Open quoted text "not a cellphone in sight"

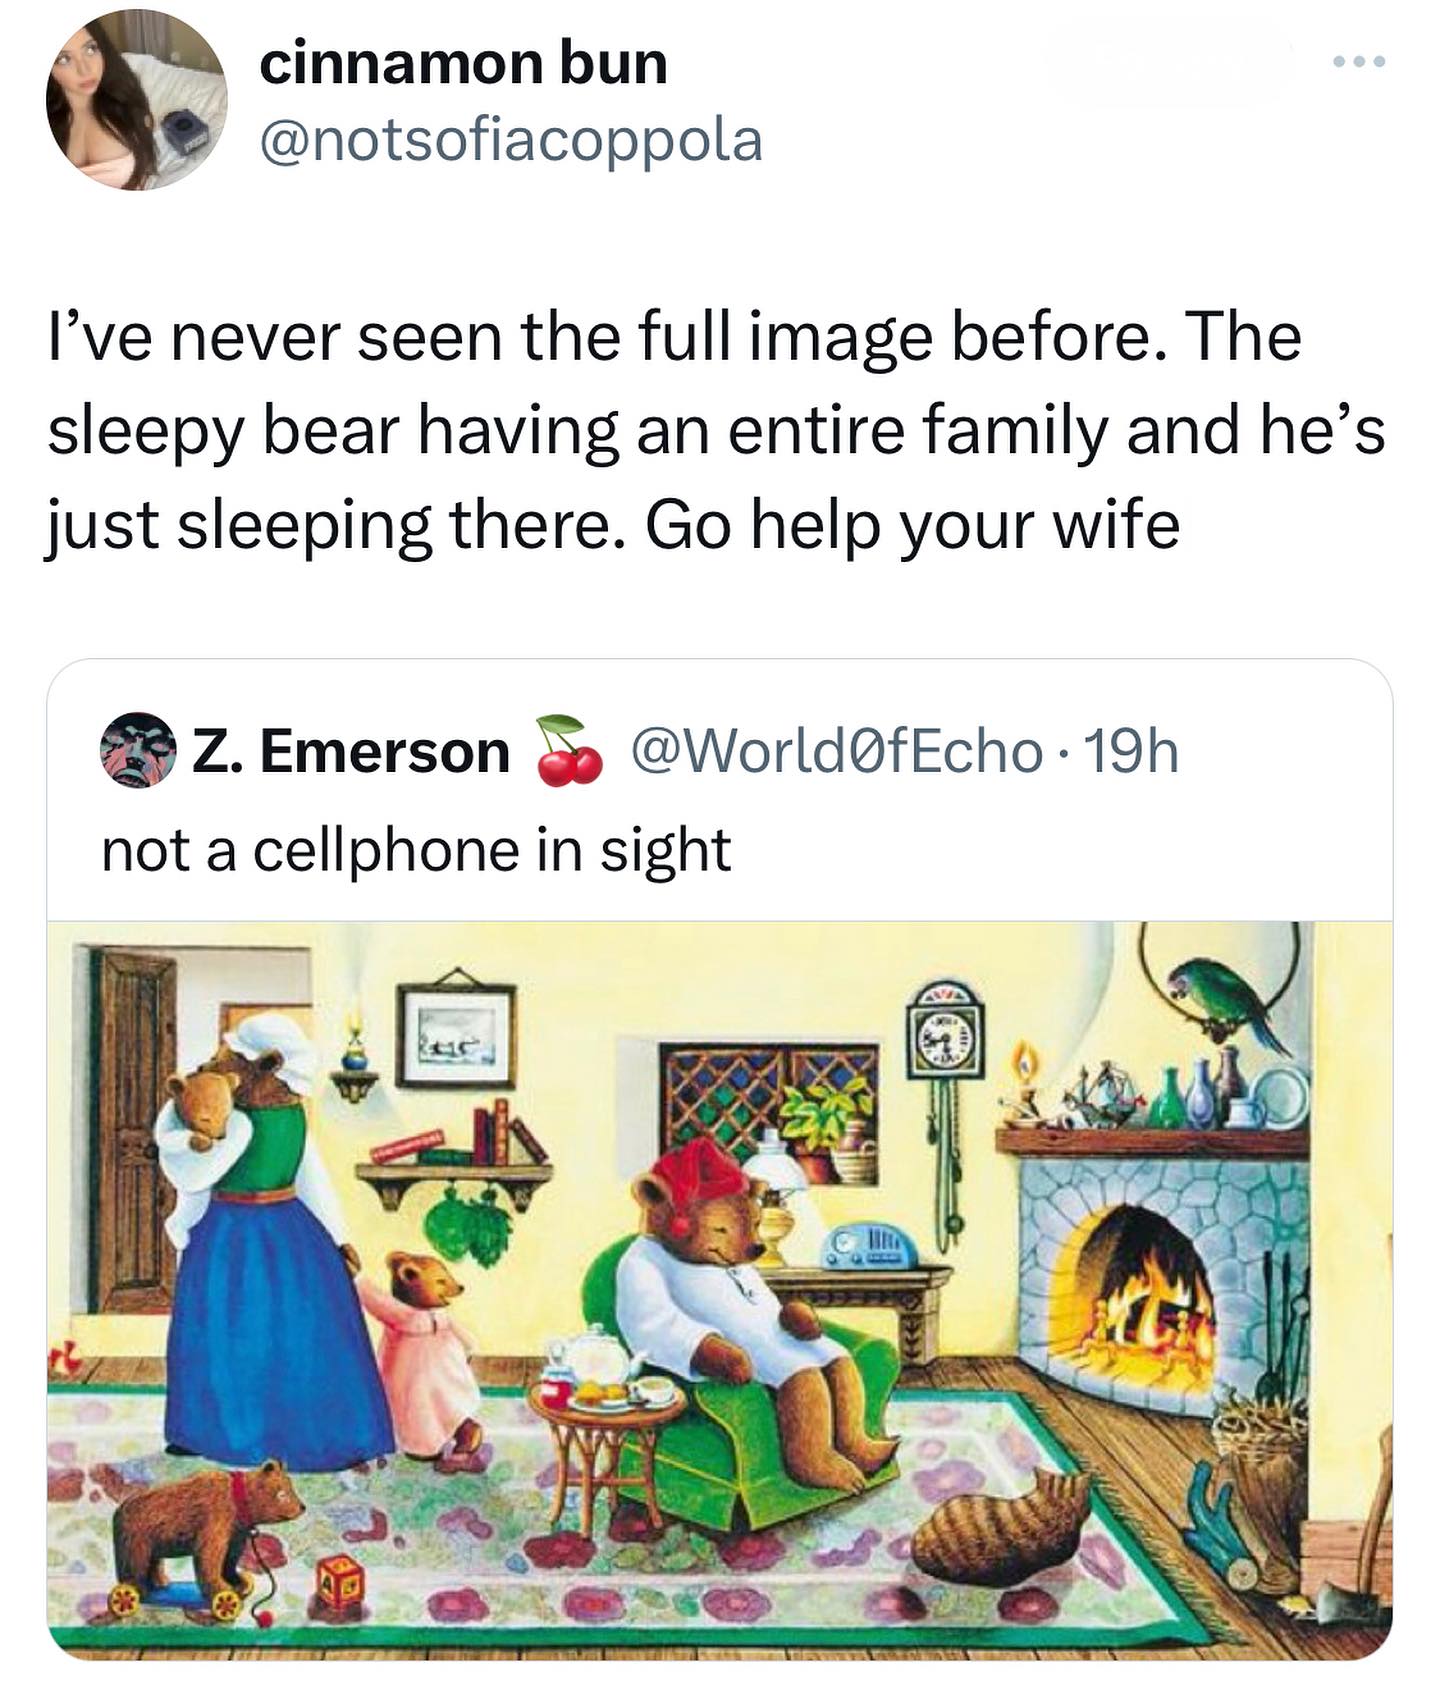[x=416, y=850]
